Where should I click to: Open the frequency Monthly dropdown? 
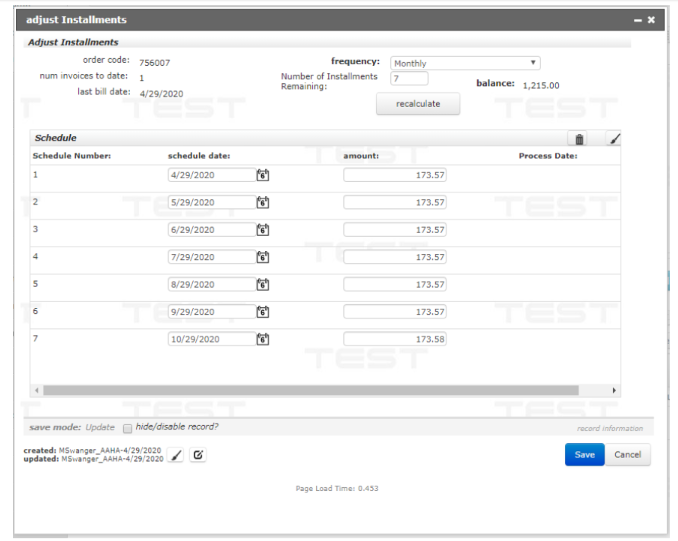465,63
